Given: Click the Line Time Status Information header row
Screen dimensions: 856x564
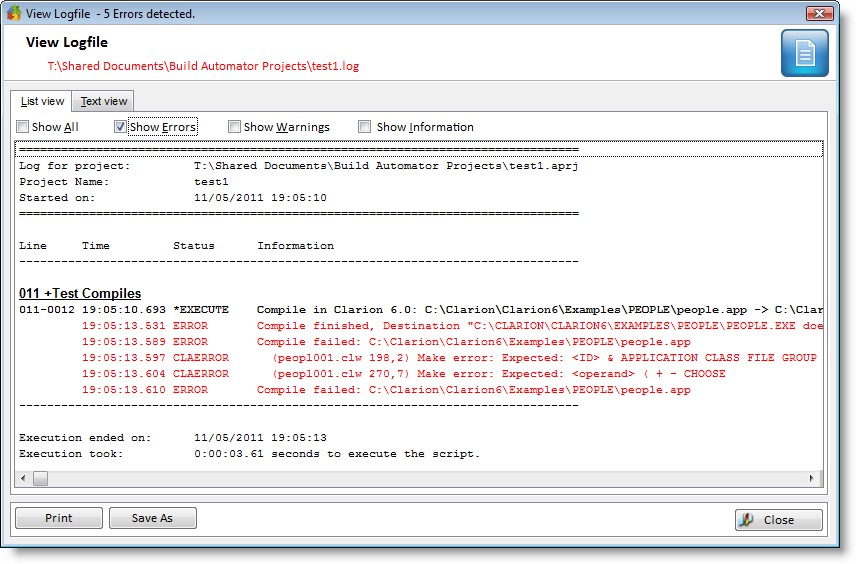Looking at the screenshot, I should pyautogui.click(x=419, y=246).
